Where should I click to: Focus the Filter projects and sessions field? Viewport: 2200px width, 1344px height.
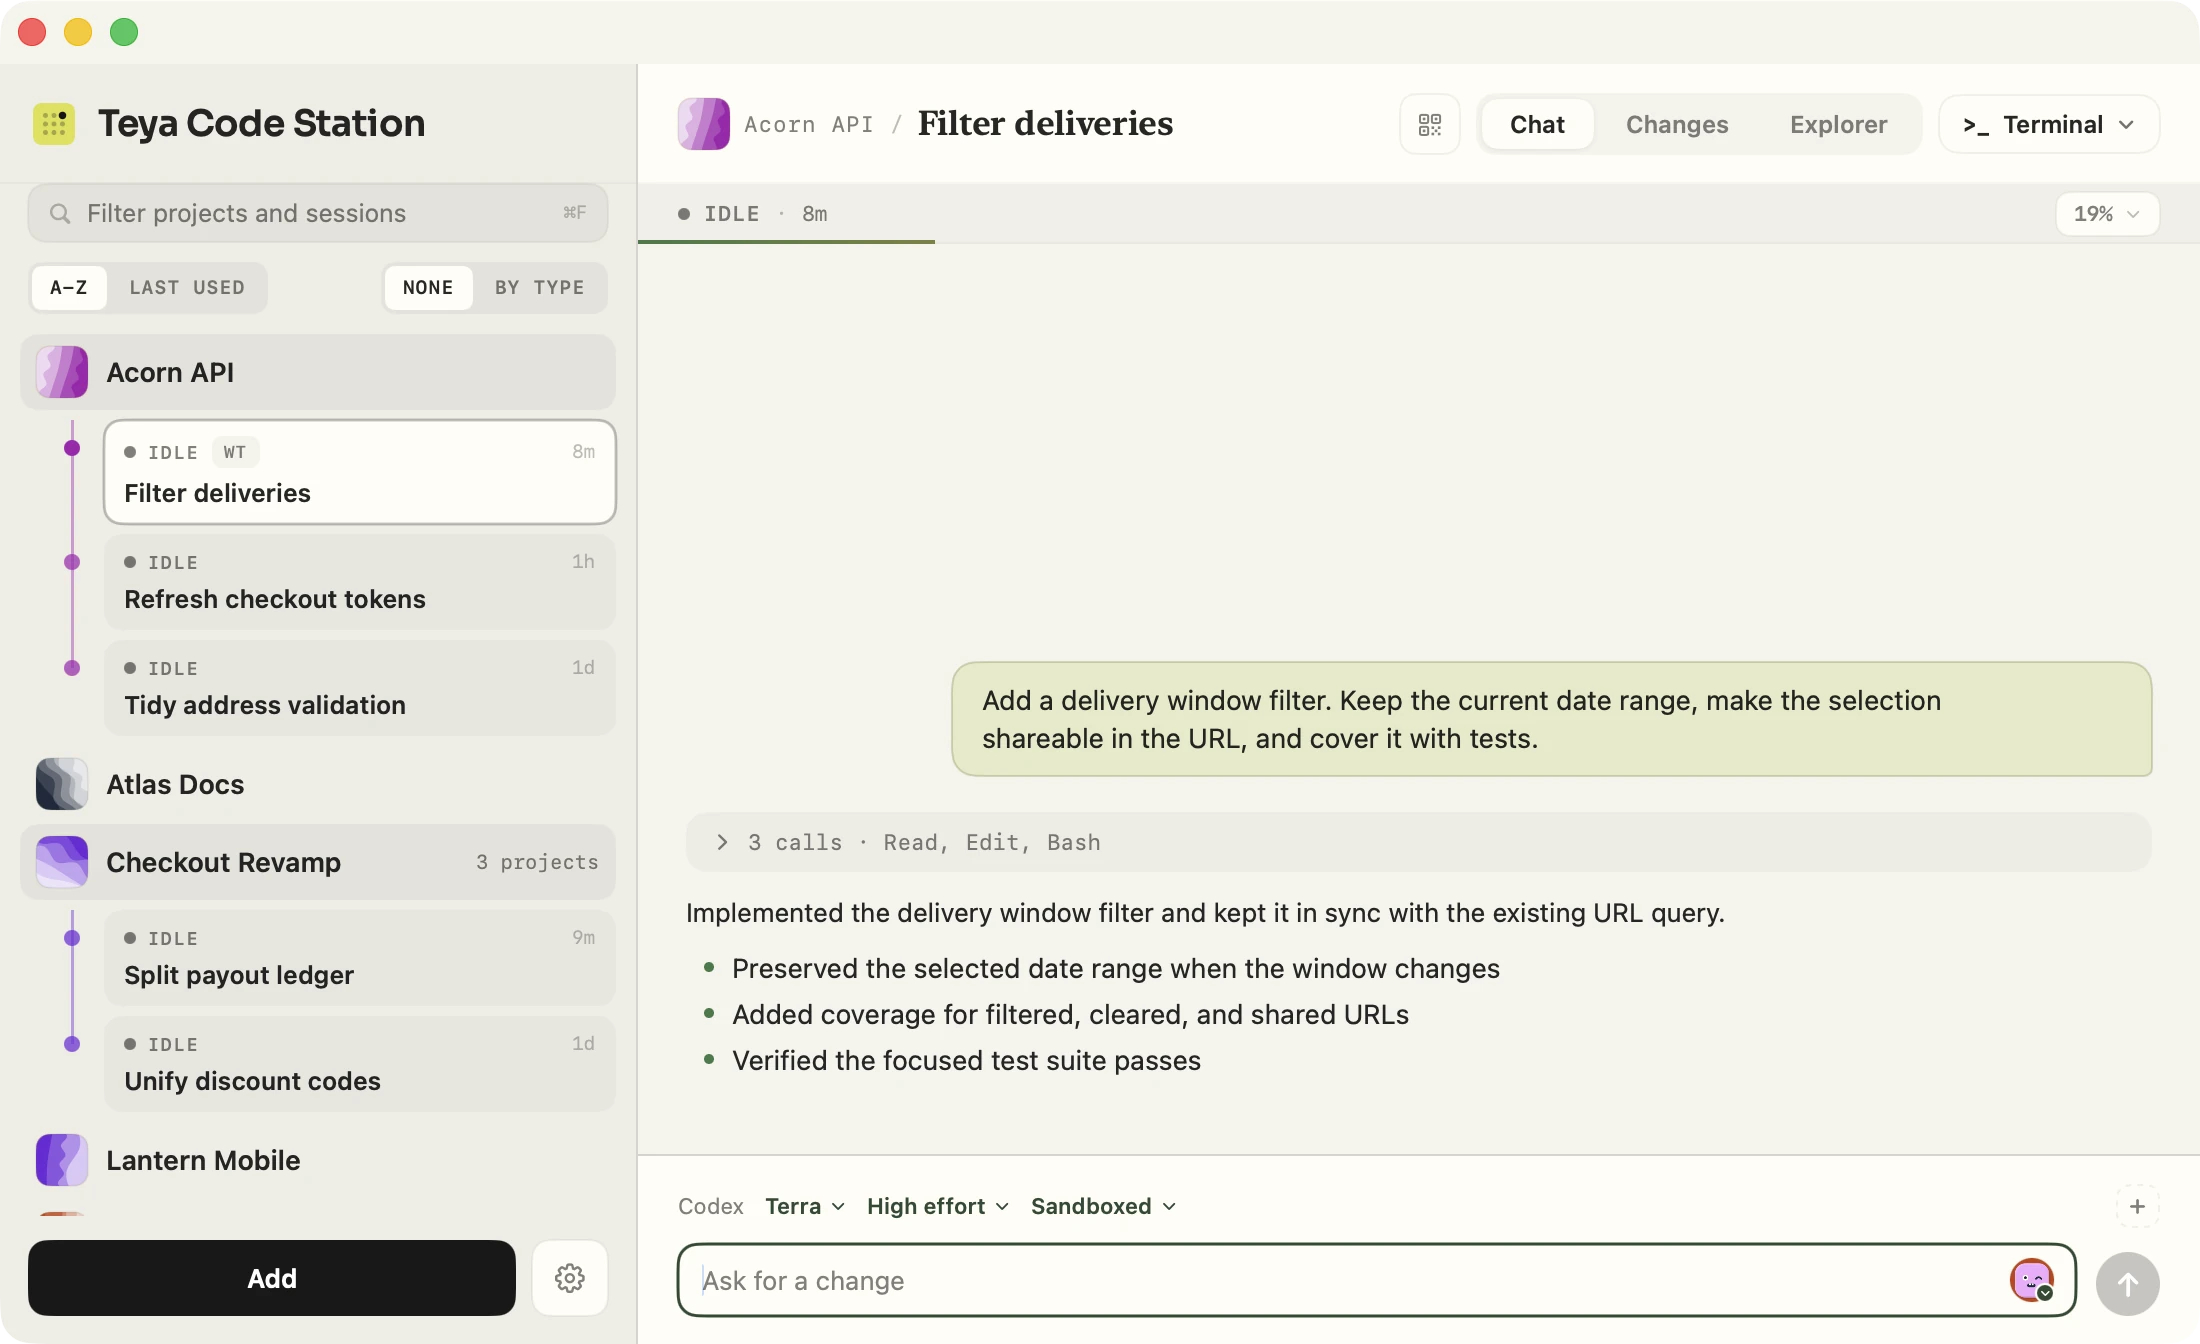(318, 213)
